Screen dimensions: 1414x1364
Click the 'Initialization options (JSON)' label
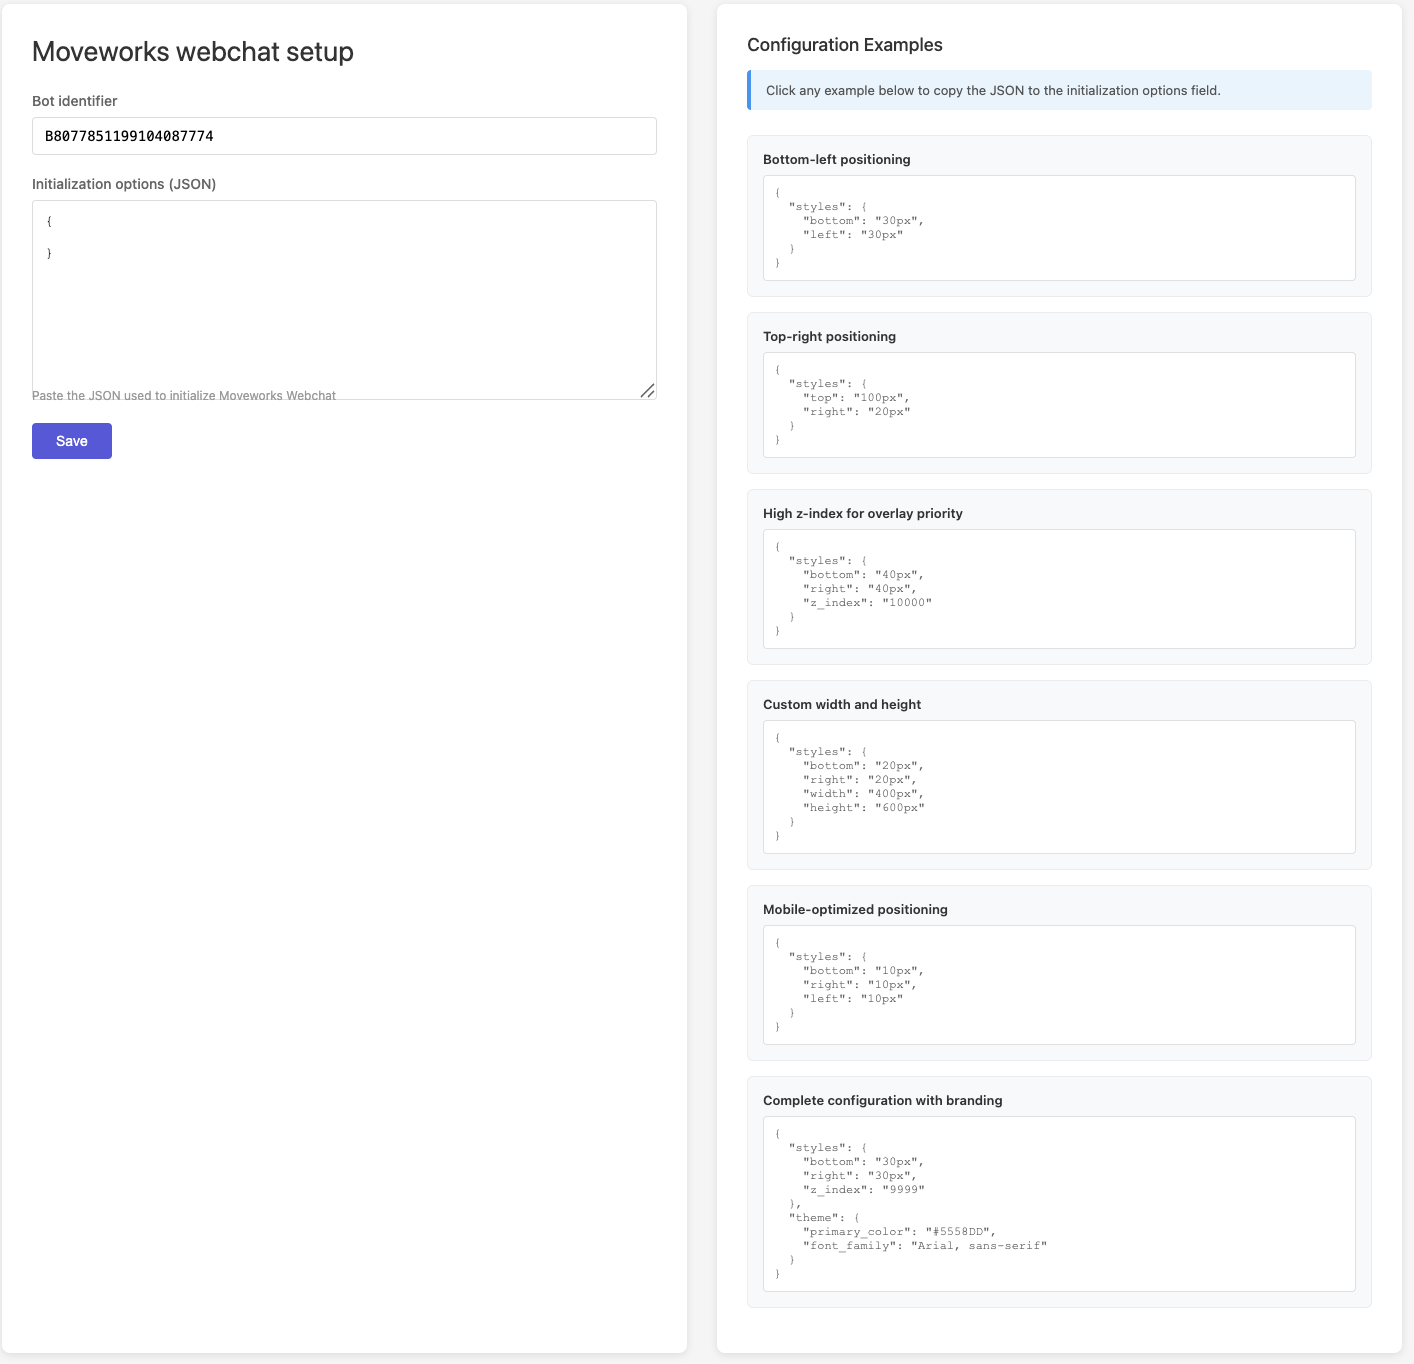click(x=124, y=184)
